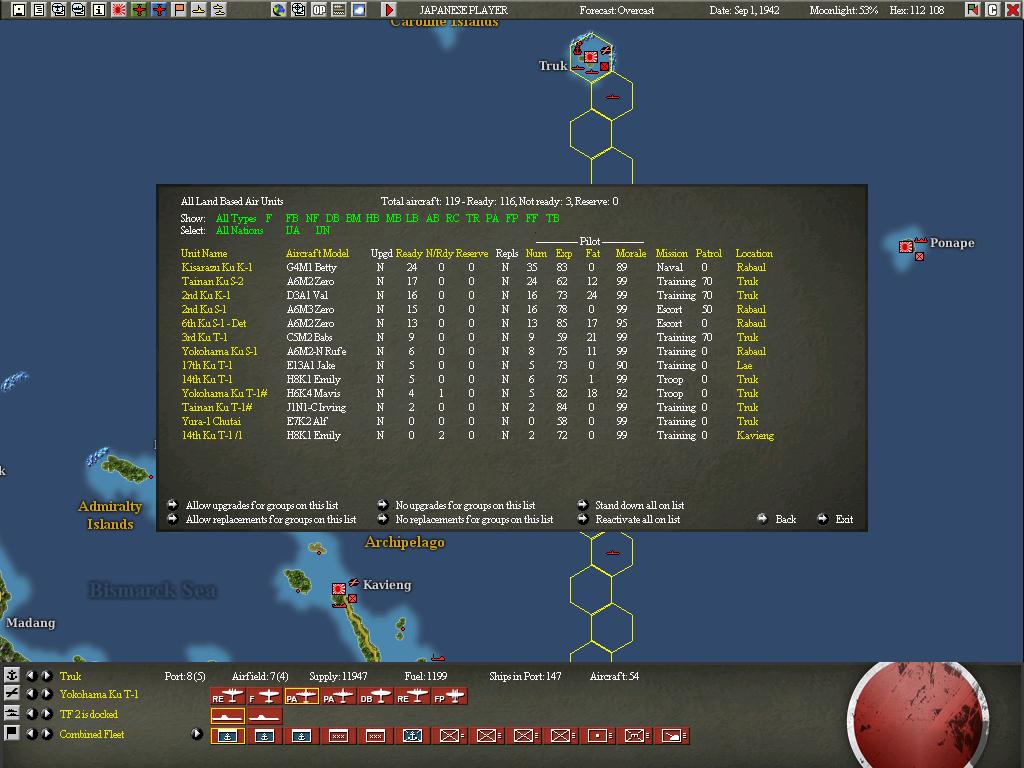Click the aircraft icon beside Yokohama Ku T-1
1024x768 pixels.
11,694
